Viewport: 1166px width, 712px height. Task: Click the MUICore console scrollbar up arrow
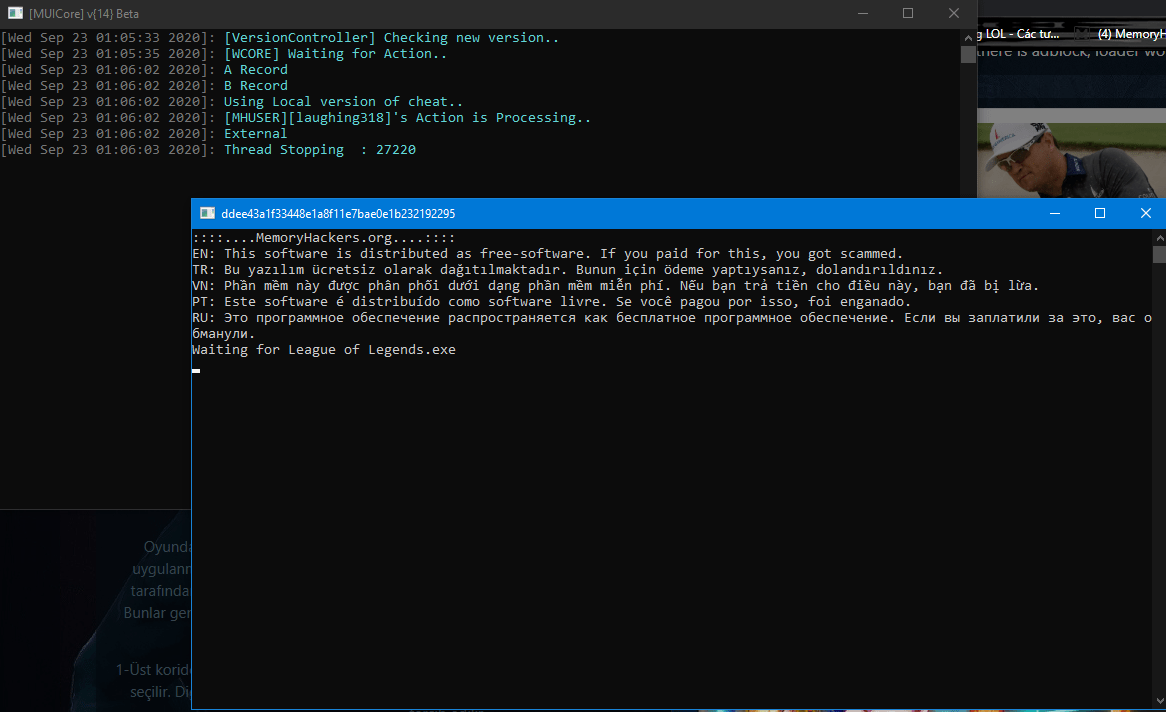click(x=967, y=37)
